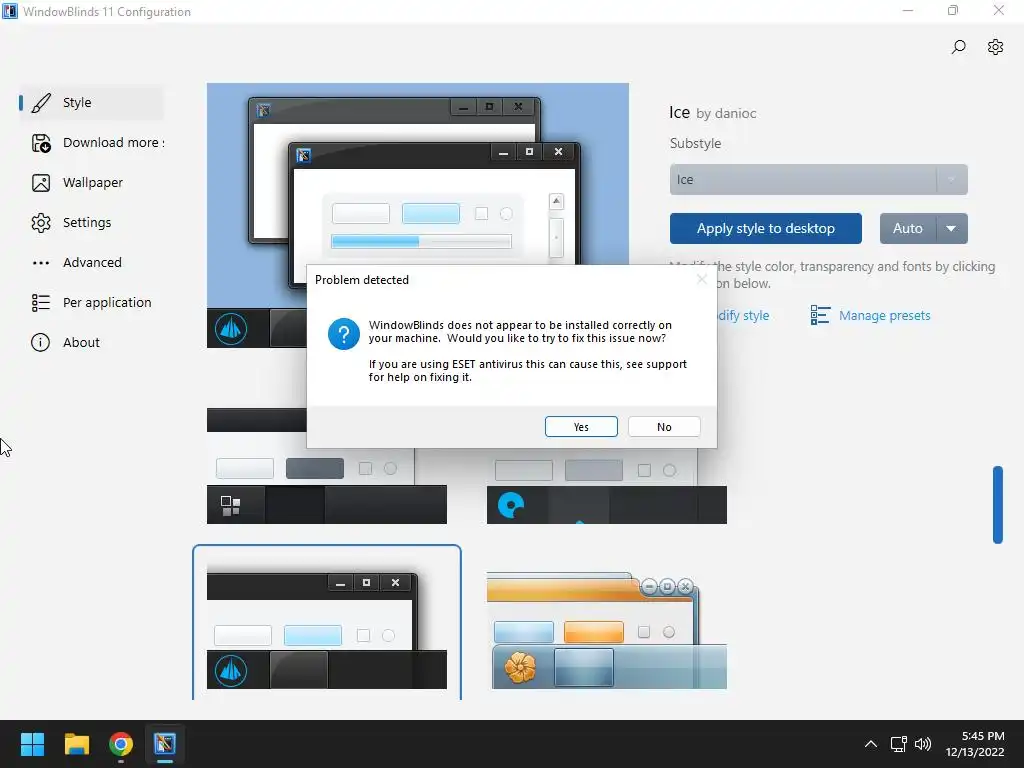The image size is (1024, 768).
Task: Select Download more in sidebar
Action: [91, 142]
